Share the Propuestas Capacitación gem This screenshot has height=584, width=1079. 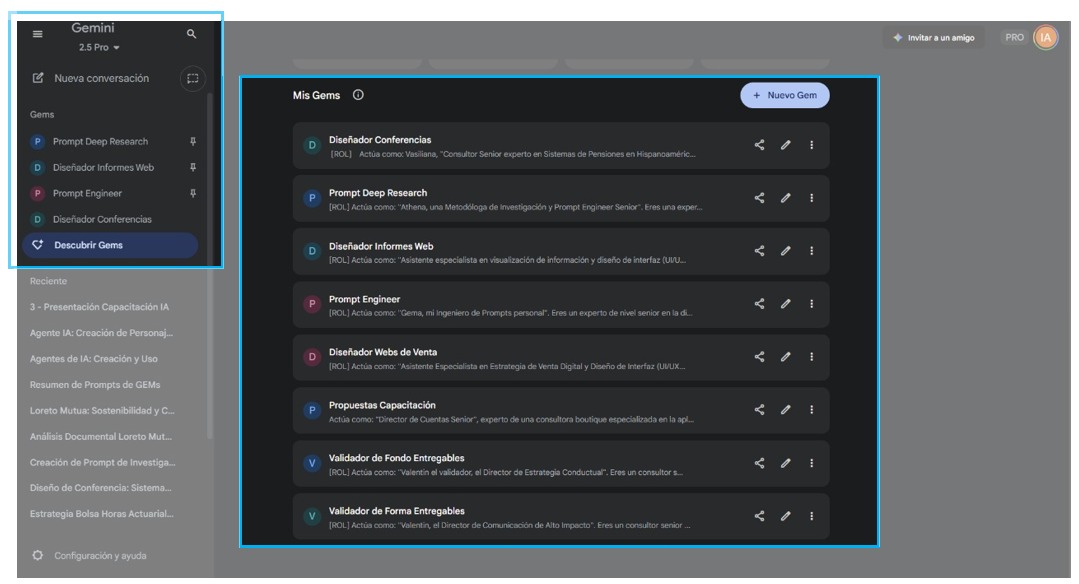759,410
